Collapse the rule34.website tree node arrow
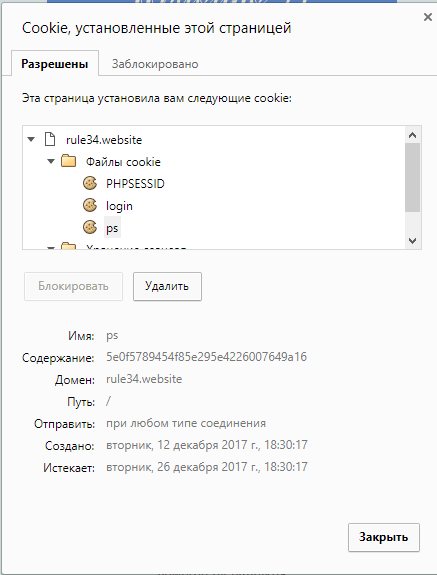This screenshot has height=575, width=437. (x=31, y=139)
